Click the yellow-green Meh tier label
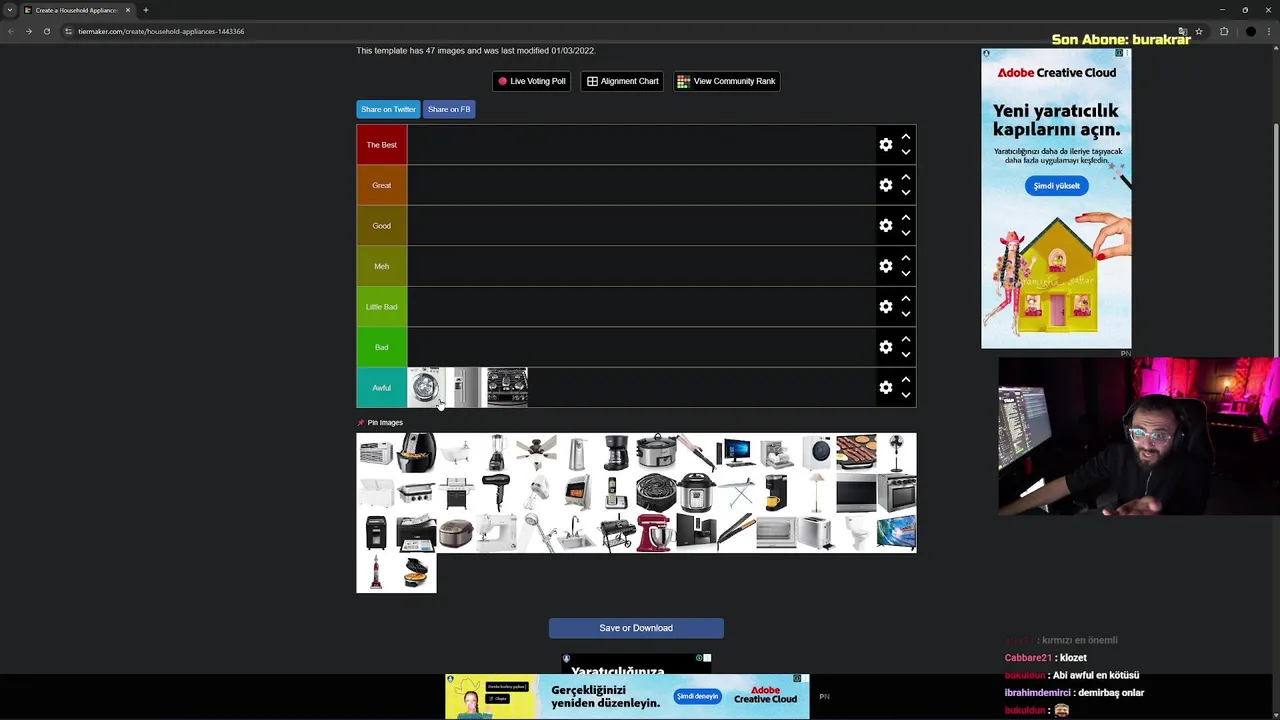Screen dimensions: 1280x720 pos(382,266)
